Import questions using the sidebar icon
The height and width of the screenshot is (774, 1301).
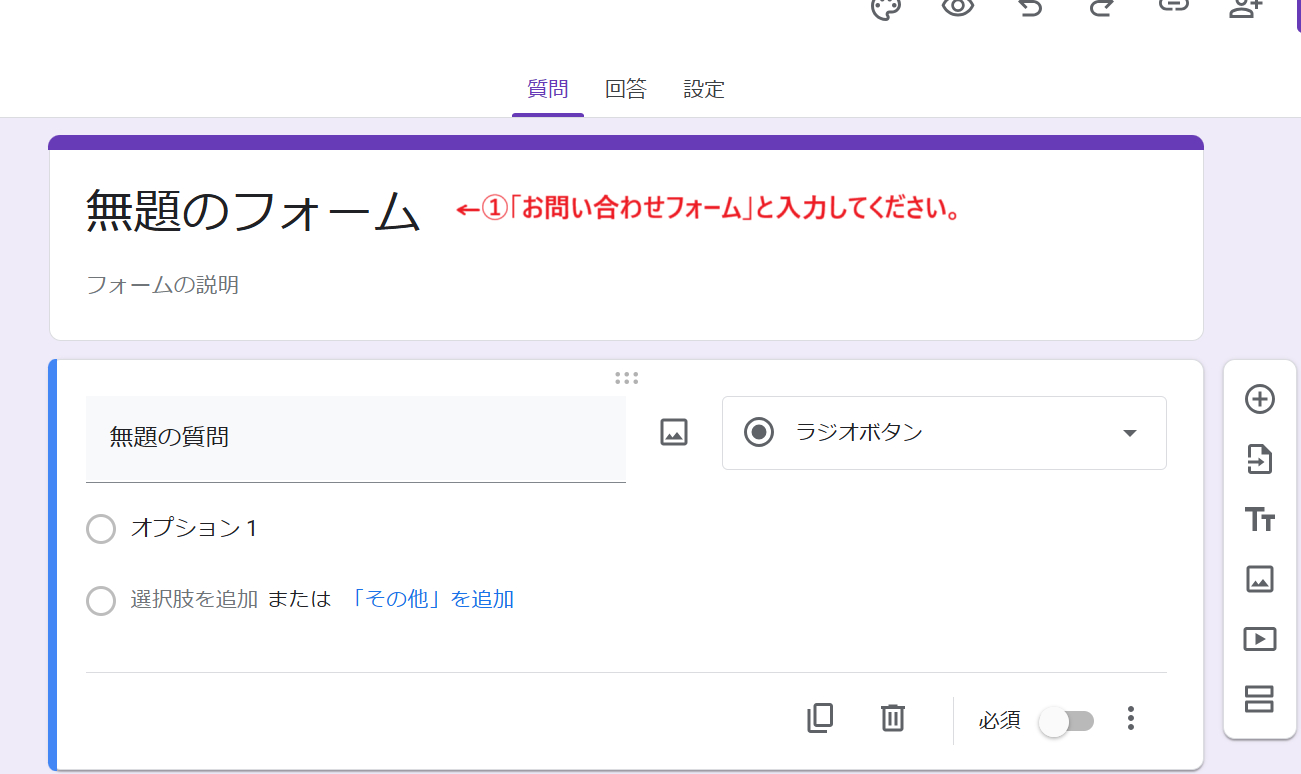point(1260,459)
